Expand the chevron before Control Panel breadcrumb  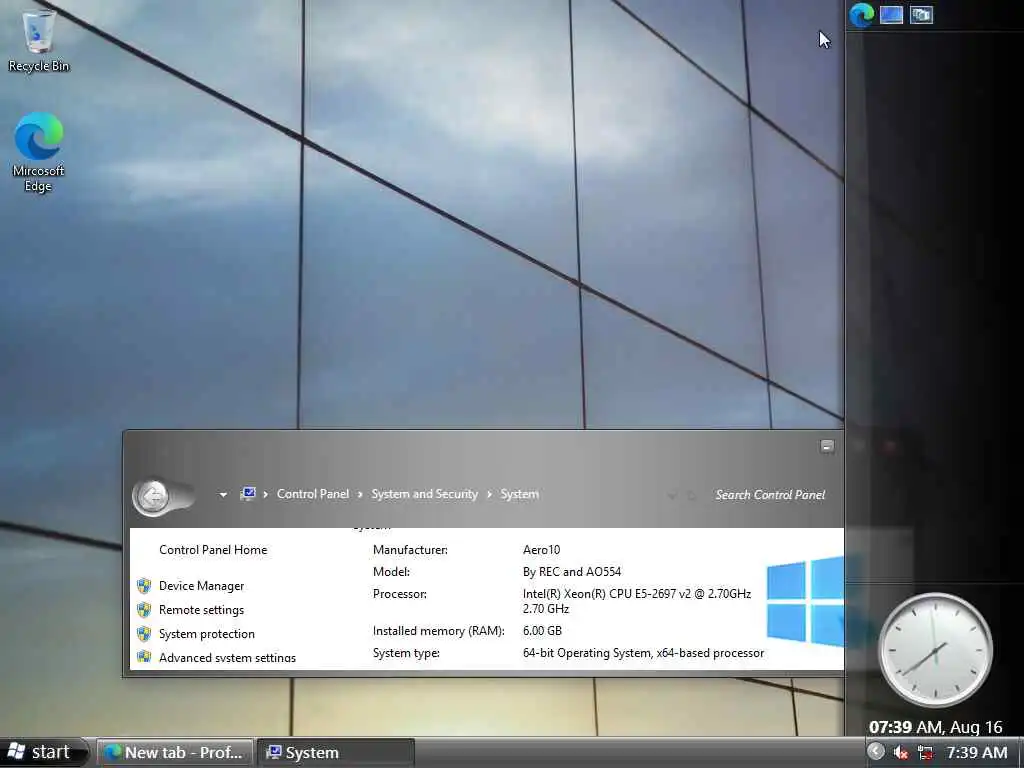point(265,494)
